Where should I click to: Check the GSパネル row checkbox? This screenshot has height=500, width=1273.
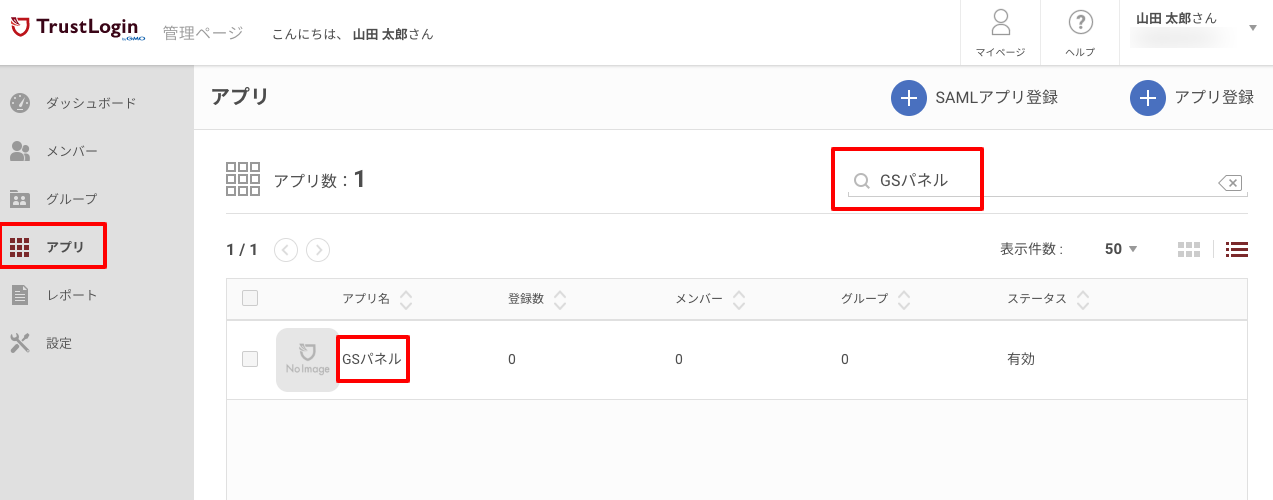click(250, 359)
